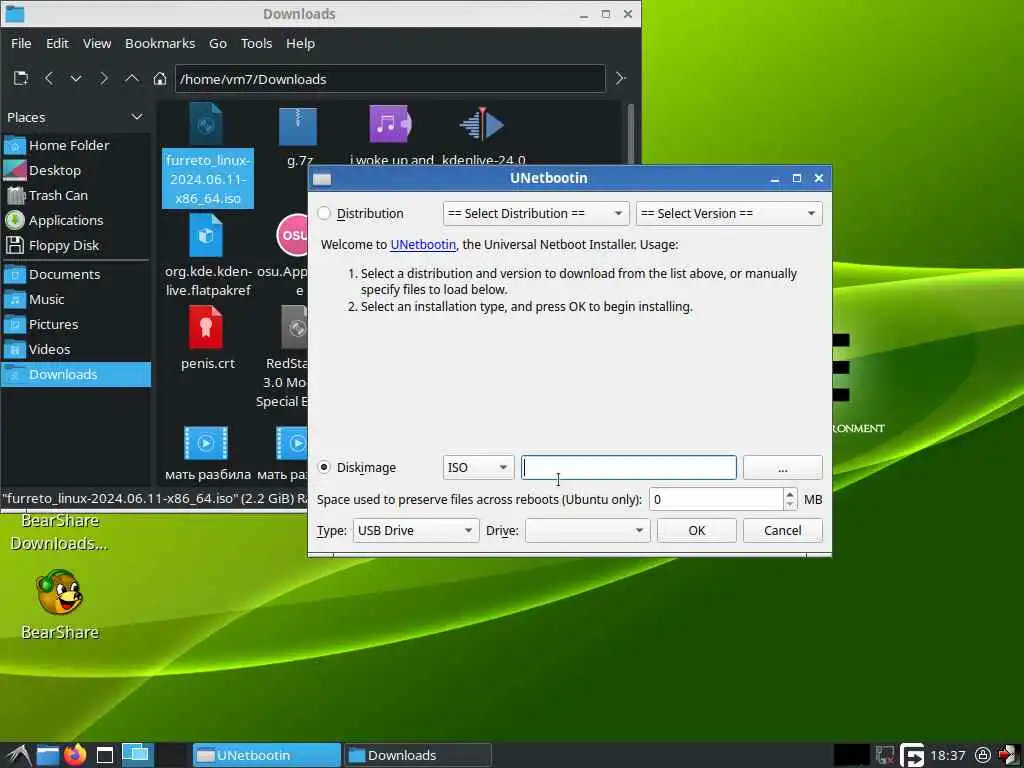Launch Firefox from the taskbar

(x=75, y=755)
